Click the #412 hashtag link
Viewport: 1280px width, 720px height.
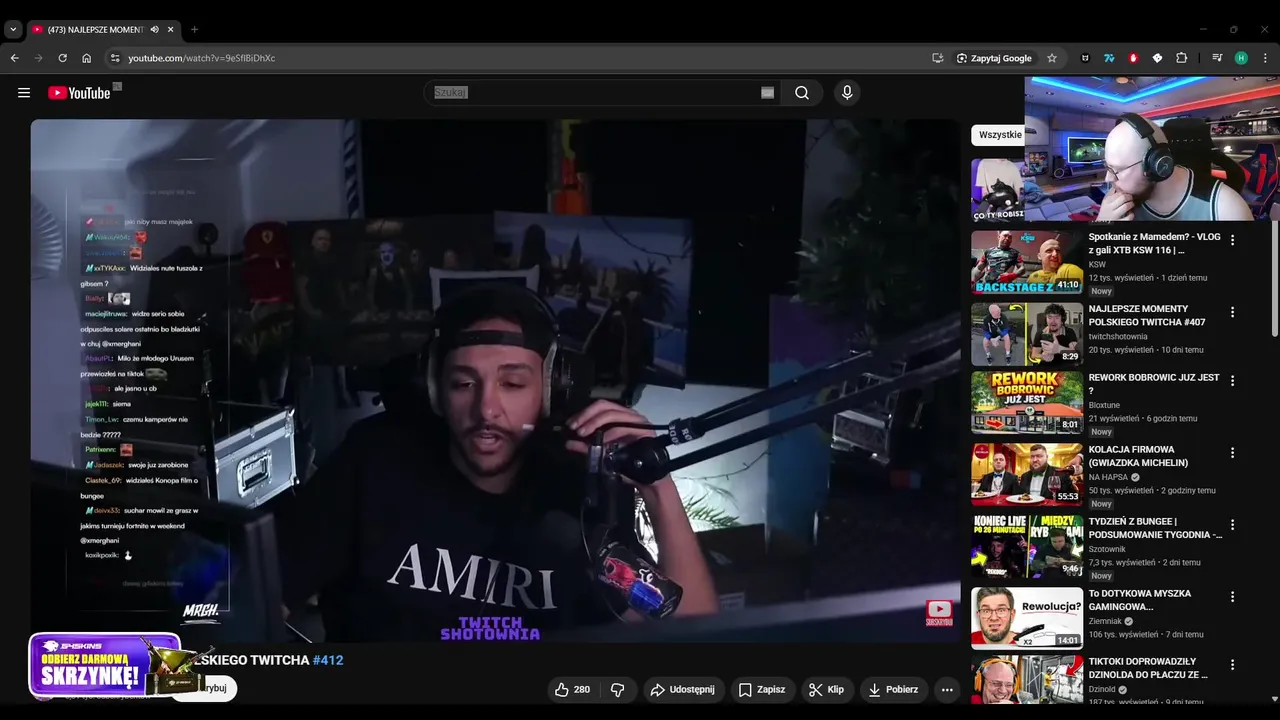[328, 660]
